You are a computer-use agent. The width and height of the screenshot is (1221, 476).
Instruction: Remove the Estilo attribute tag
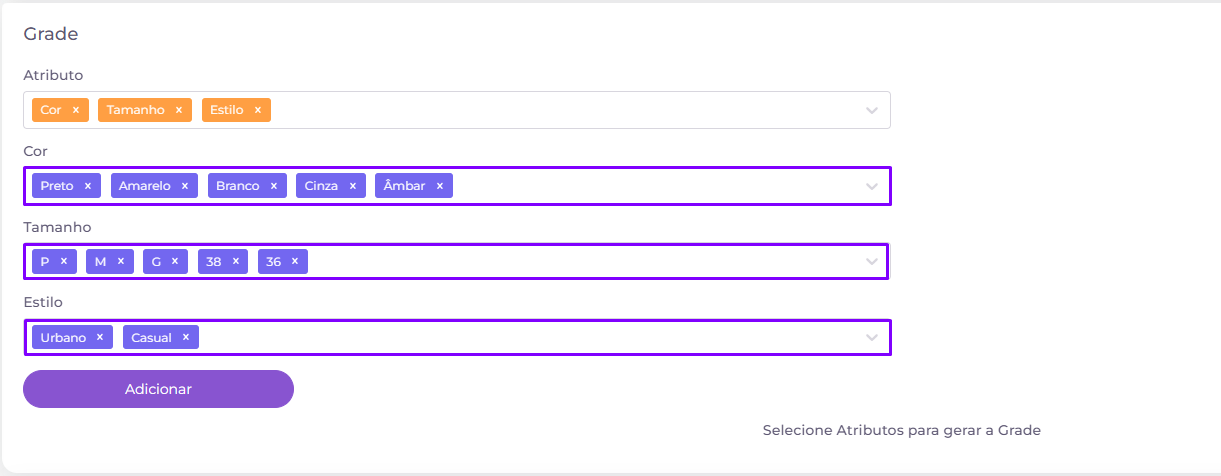tap(258, 110)
